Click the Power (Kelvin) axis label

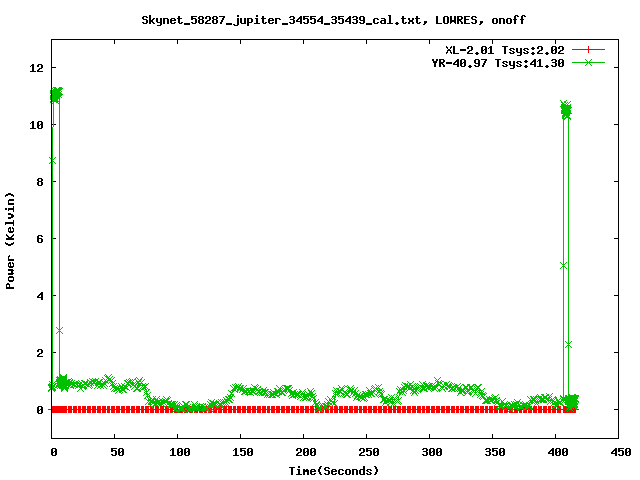point(10,241)
